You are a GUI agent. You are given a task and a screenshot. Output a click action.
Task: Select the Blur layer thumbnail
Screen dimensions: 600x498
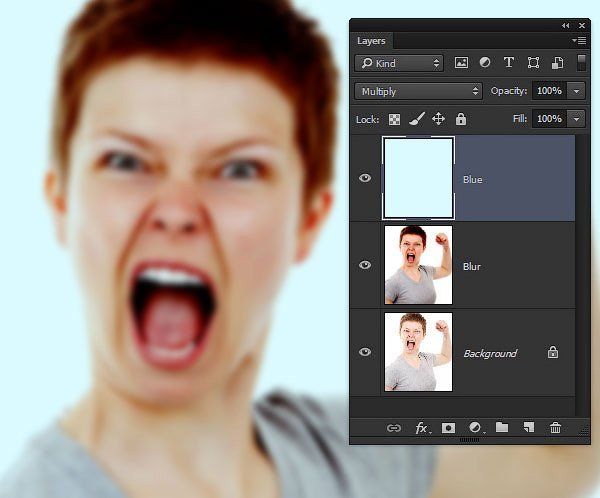point(418,265)
